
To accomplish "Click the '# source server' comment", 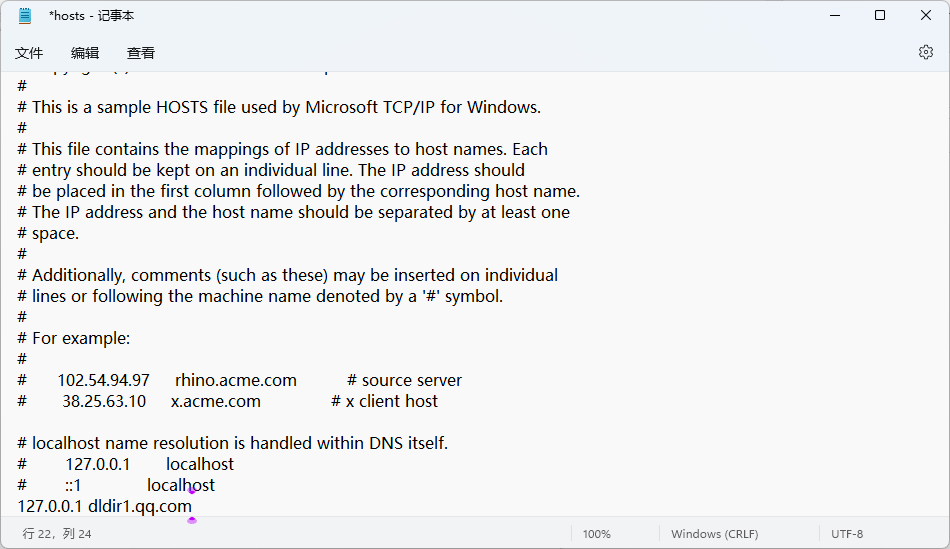I will pyautogui.click(x=404, y=380).
